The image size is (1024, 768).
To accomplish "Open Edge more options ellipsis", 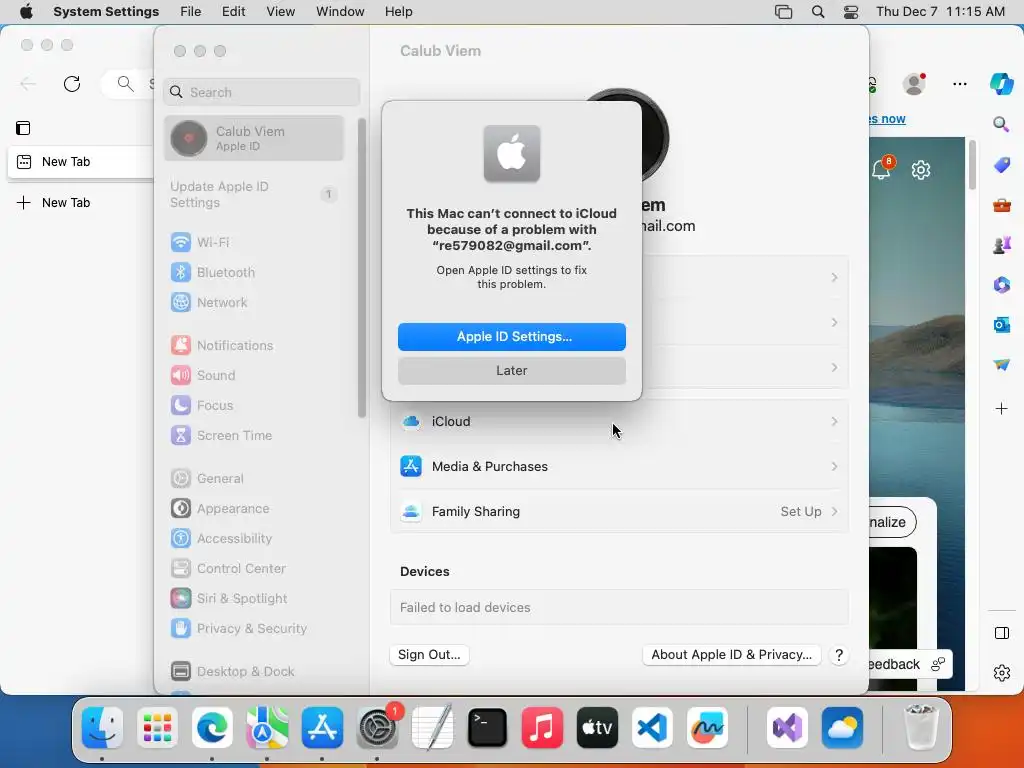I will coord(959,84).
